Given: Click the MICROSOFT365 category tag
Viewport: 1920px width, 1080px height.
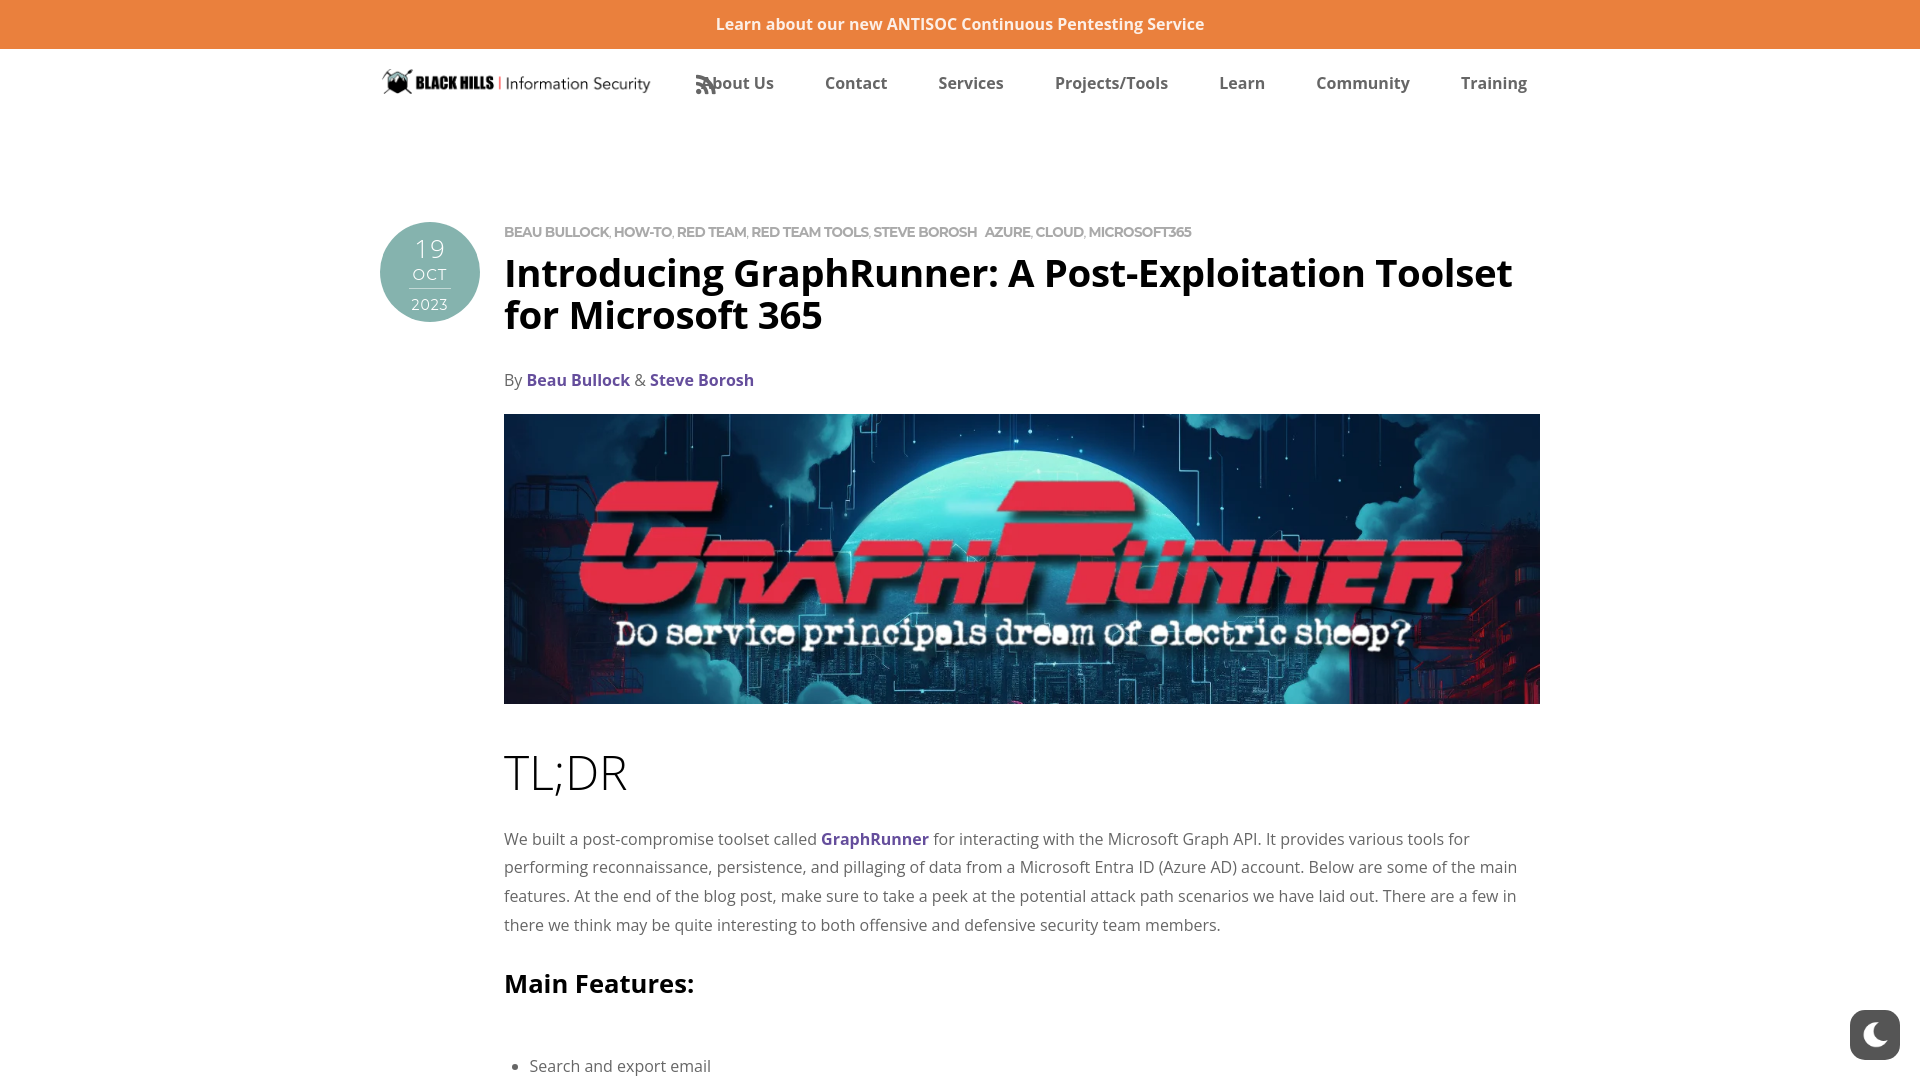Looking at the screenshot, I should 1139,232.
